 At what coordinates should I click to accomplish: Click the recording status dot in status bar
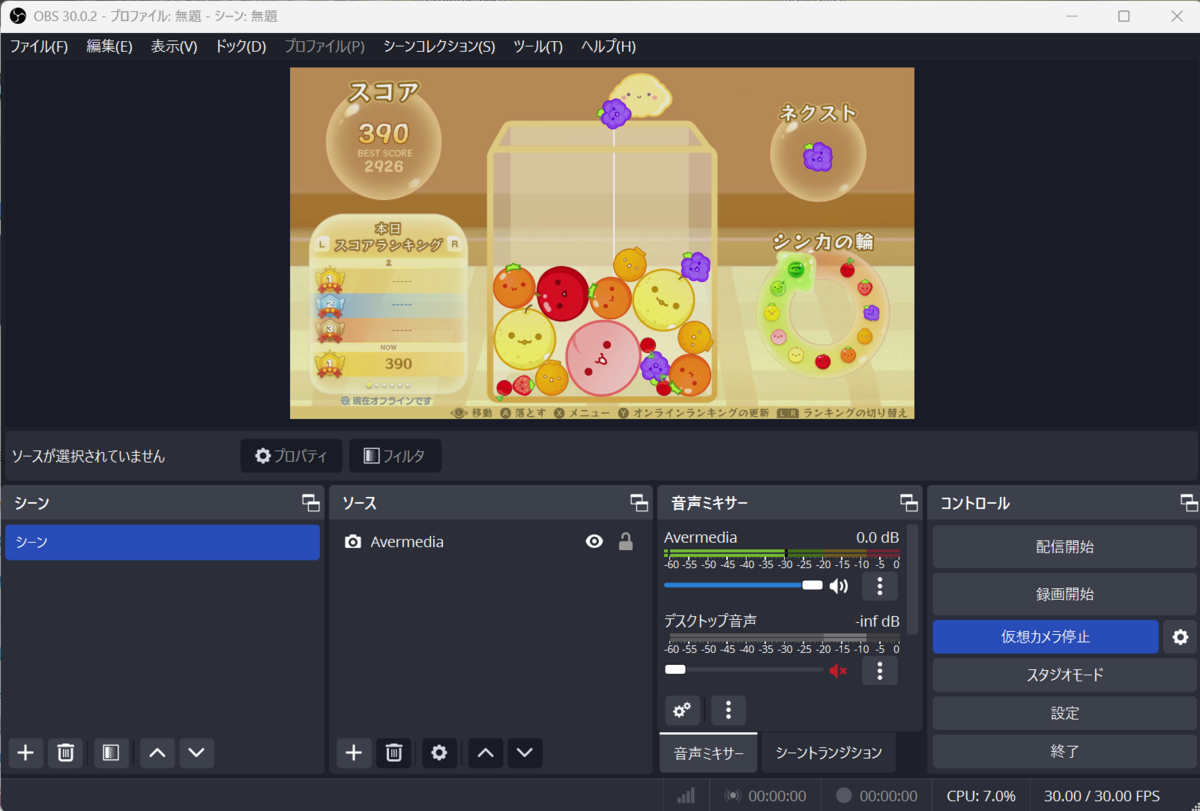[844, 796]
